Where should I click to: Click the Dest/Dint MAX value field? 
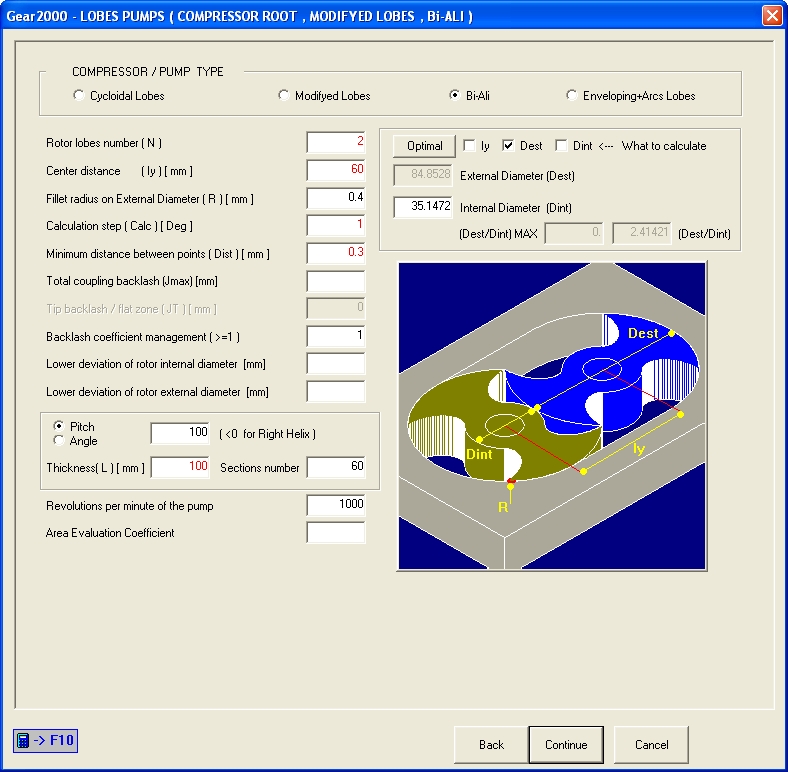[x=574, y=234]
